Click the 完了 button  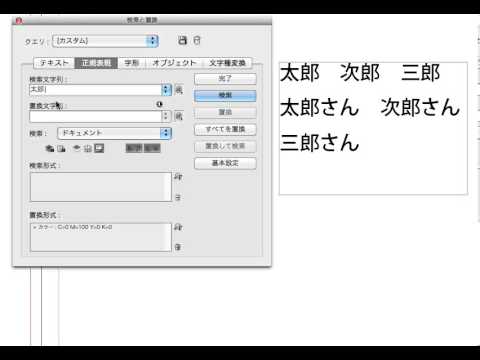[225, 79]
